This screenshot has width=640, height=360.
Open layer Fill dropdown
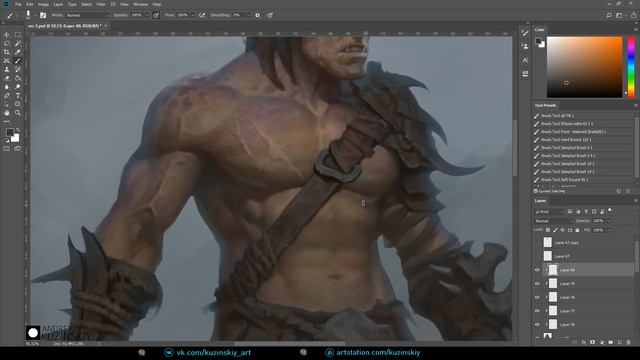click(x=609, y=230)
